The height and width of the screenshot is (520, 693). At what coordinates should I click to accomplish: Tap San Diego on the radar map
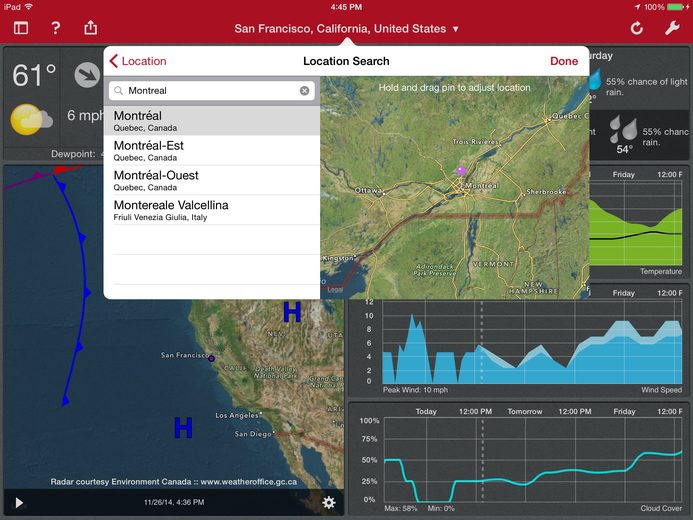(x=253, y=434)
